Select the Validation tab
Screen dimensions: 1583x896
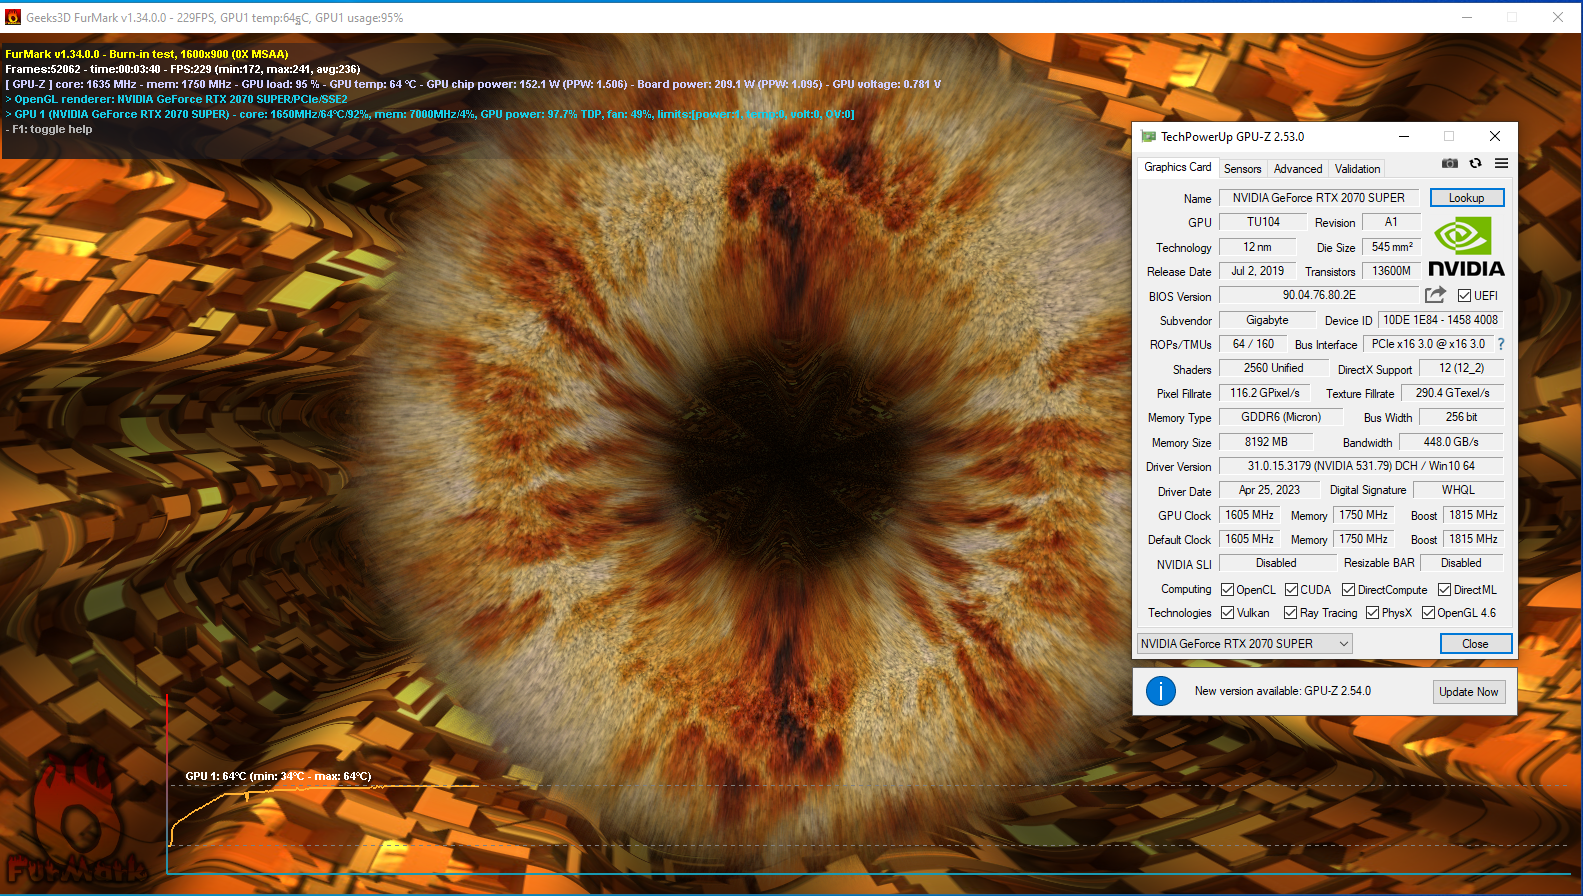tap(1357, 169)
